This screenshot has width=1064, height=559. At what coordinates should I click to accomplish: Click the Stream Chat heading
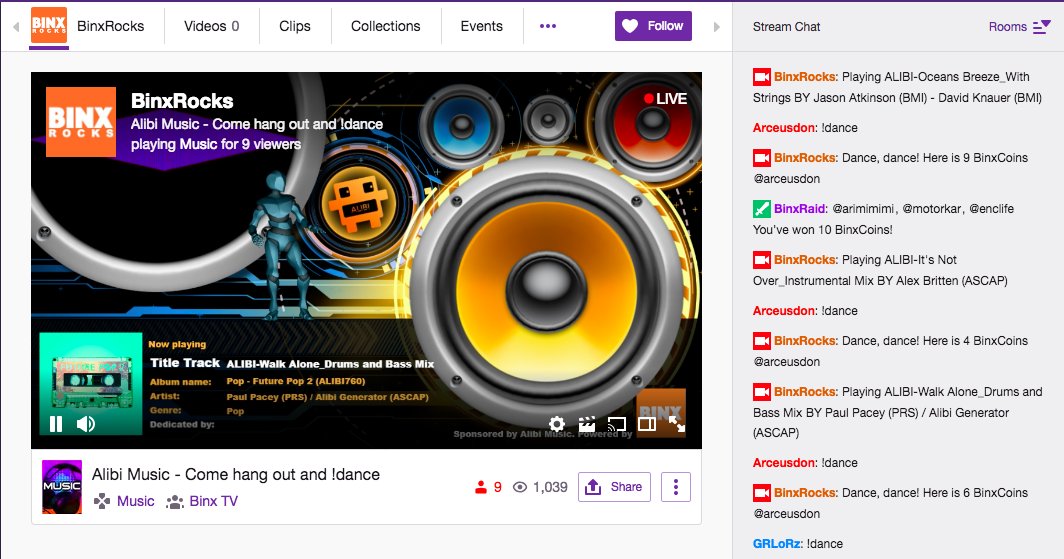(x=786, y=27)
